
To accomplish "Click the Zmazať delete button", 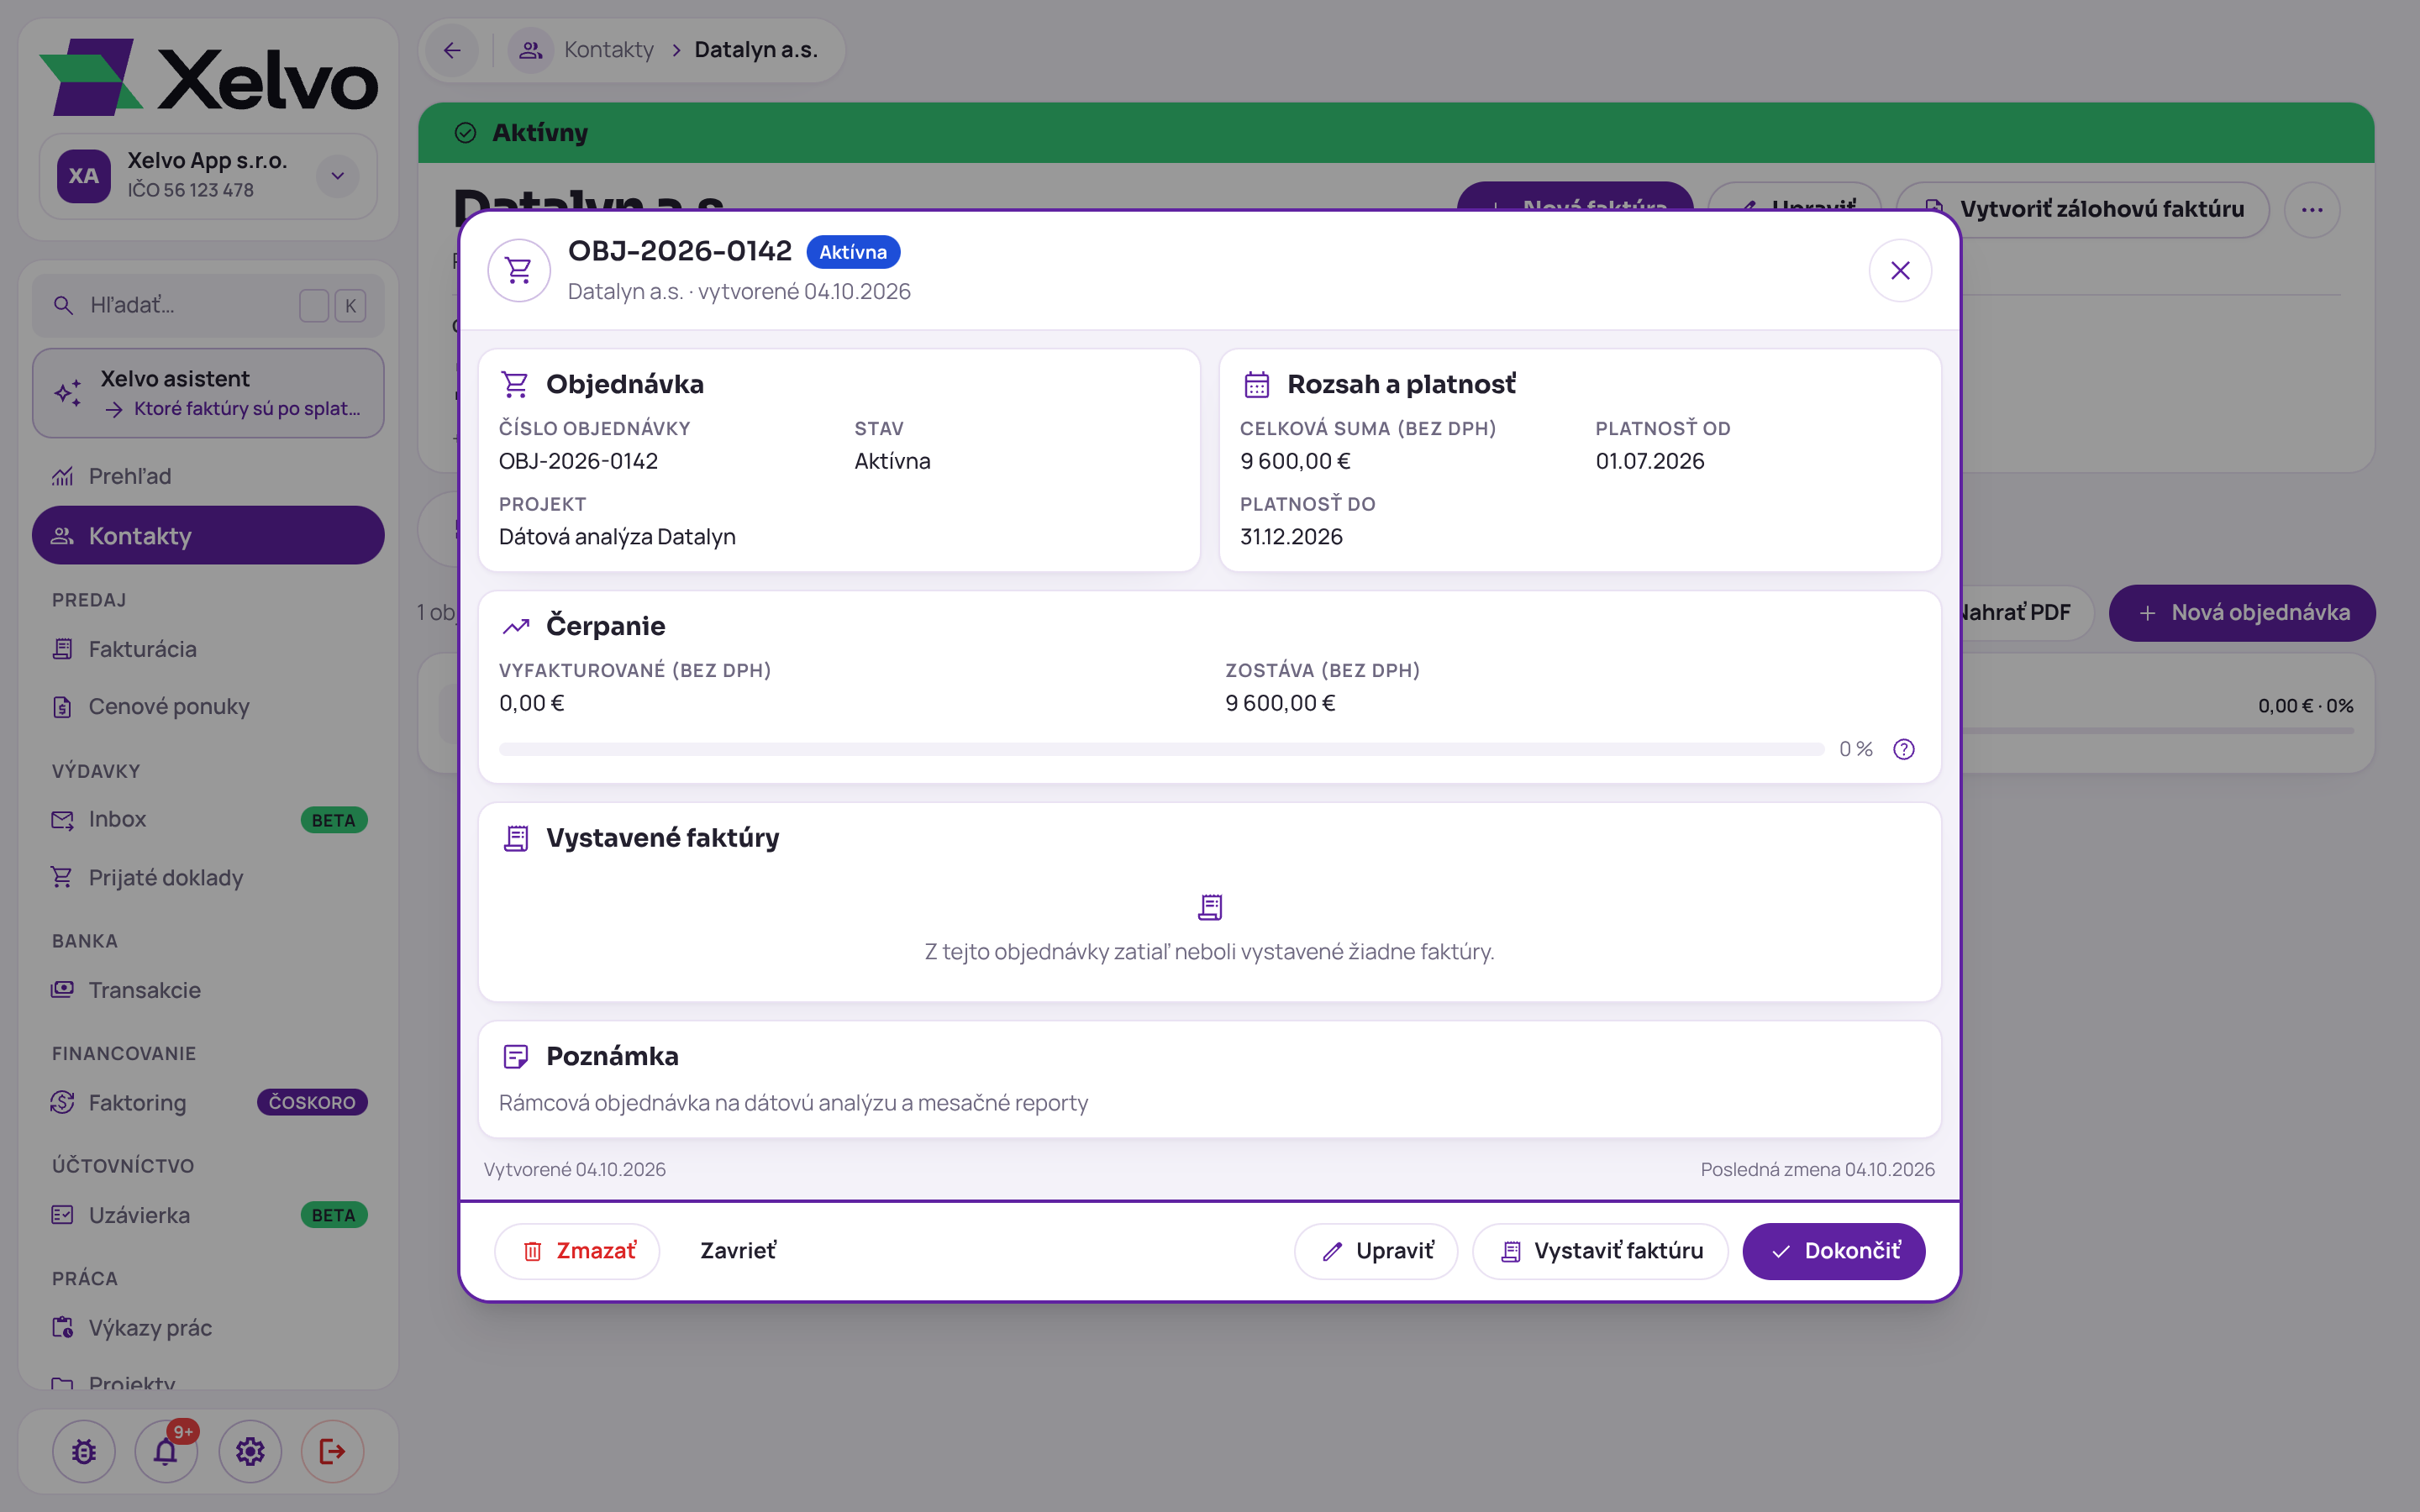I will (x=577, y=1251).
